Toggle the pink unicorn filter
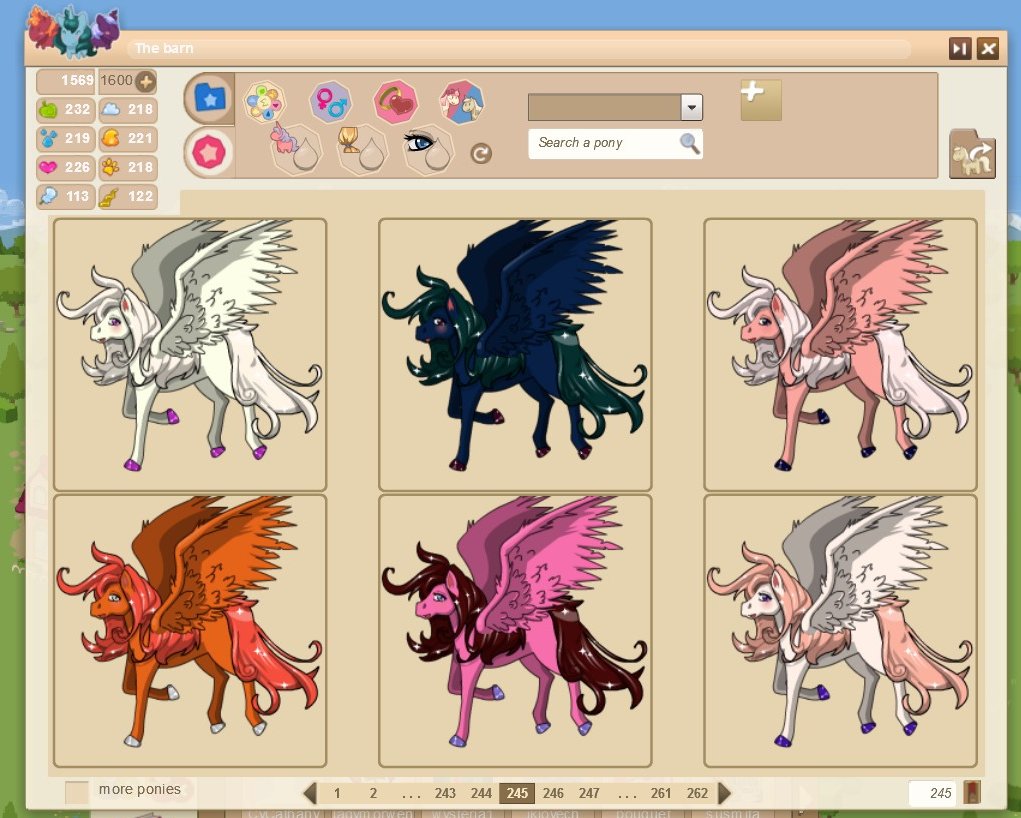Screen dimensions: 1021x818 pyautogui.click(x=295, y=148)
